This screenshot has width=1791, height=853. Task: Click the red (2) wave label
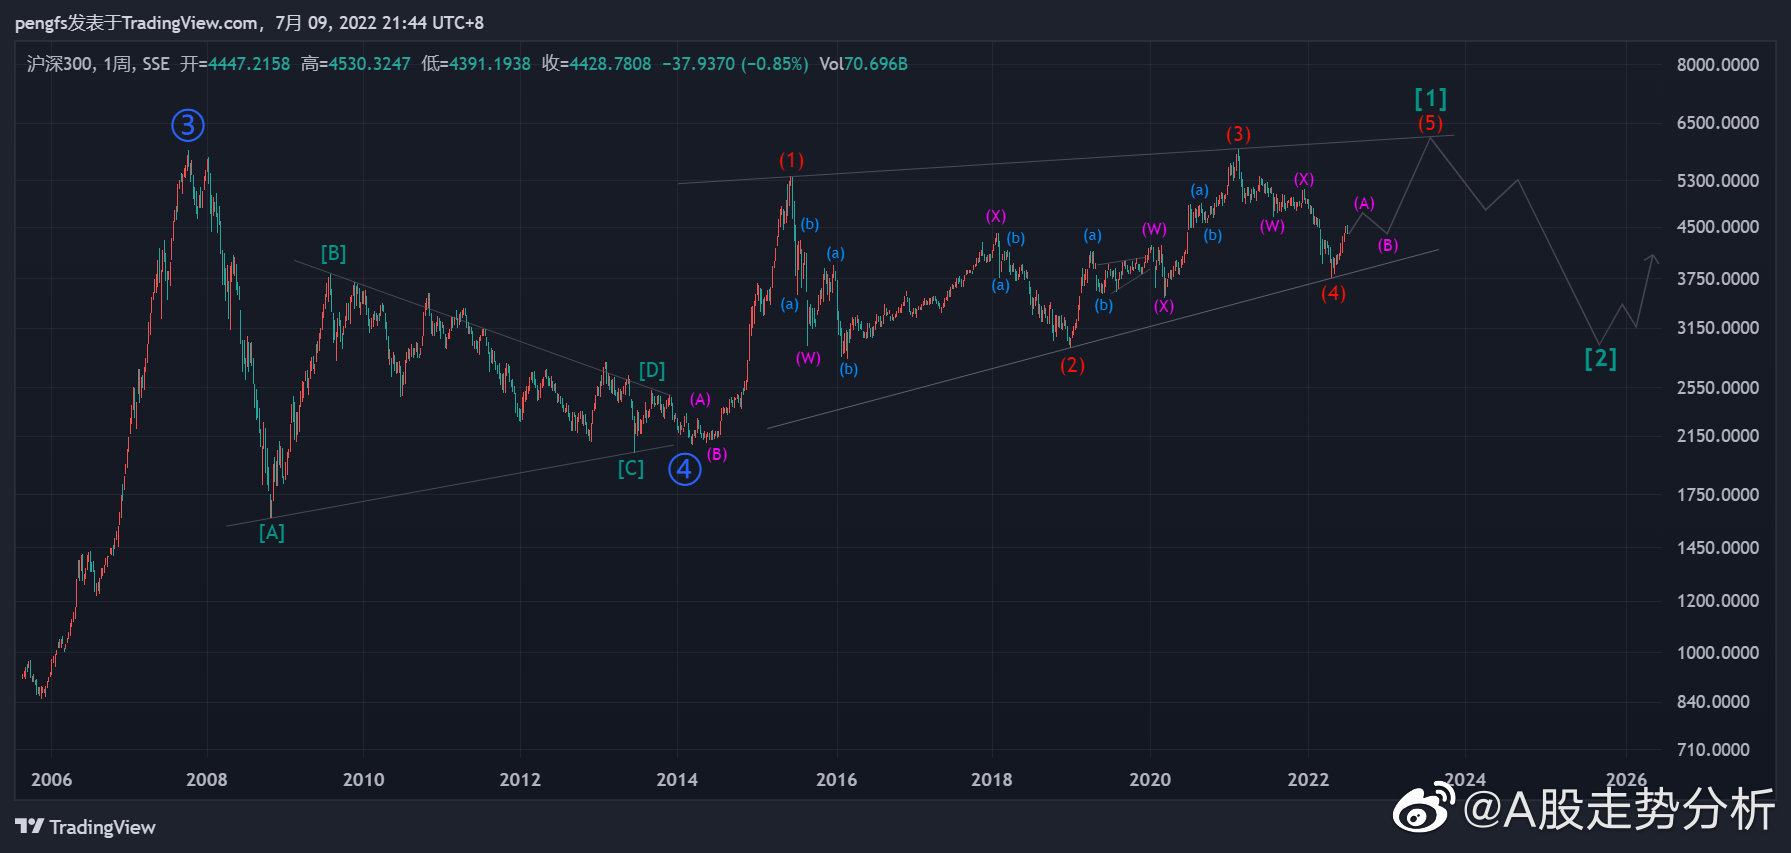tap(1072, 365)
